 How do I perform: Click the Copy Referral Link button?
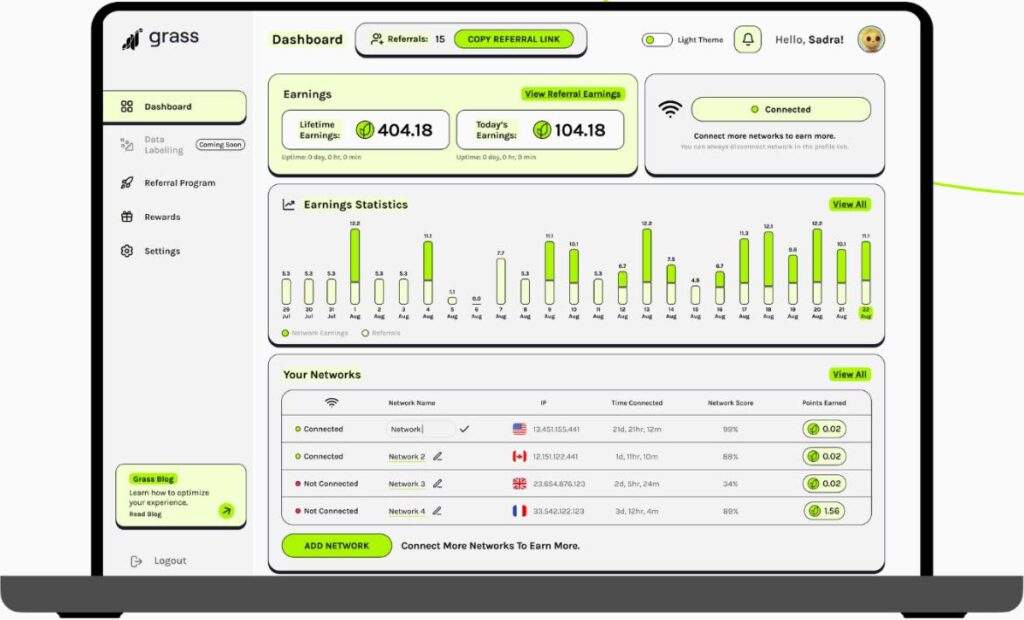click(513, 39)
